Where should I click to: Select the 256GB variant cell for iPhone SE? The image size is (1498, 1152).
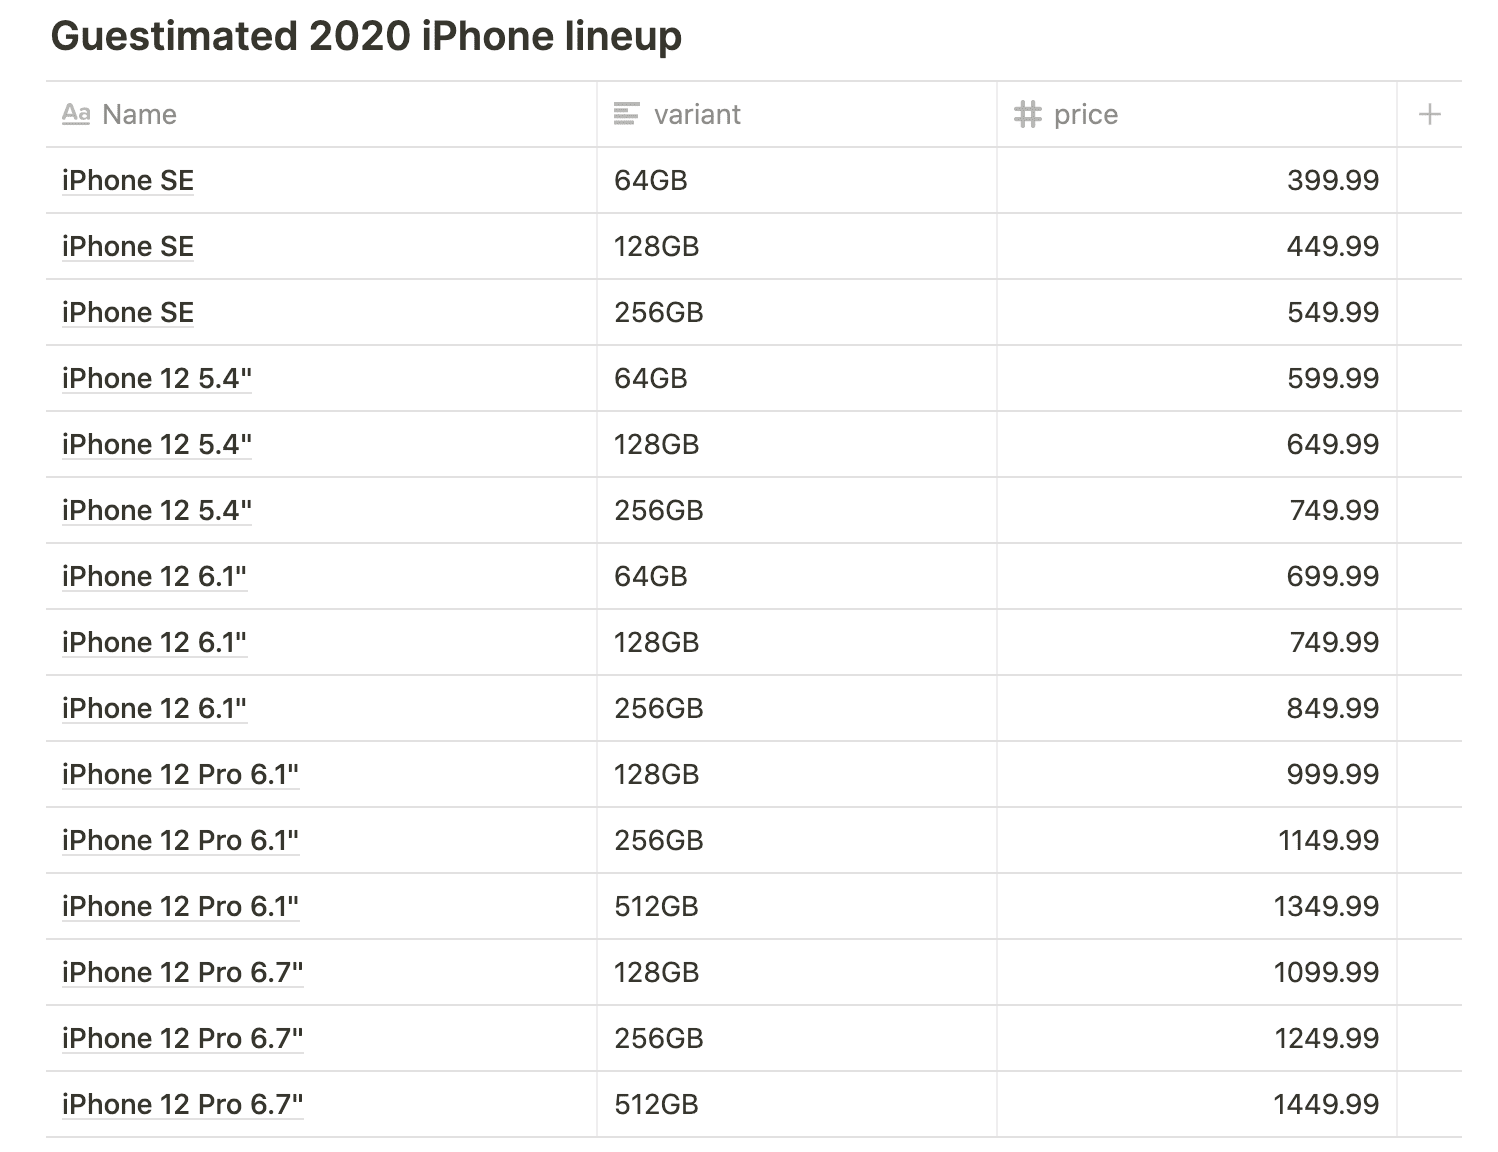click(x=797, y=312)
